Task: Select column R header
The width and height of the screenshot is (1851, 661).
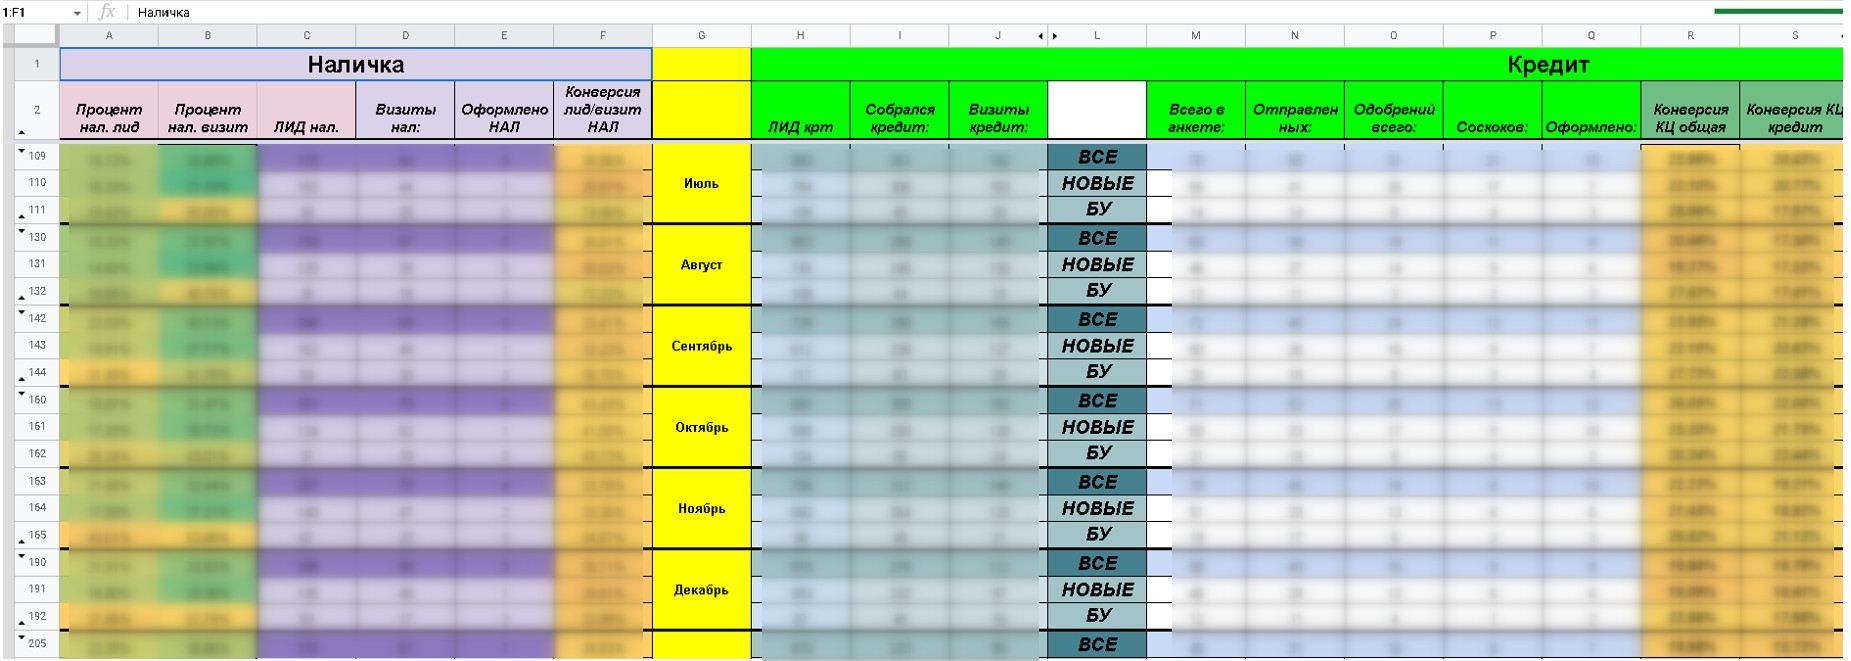Action: (1690, 36)
